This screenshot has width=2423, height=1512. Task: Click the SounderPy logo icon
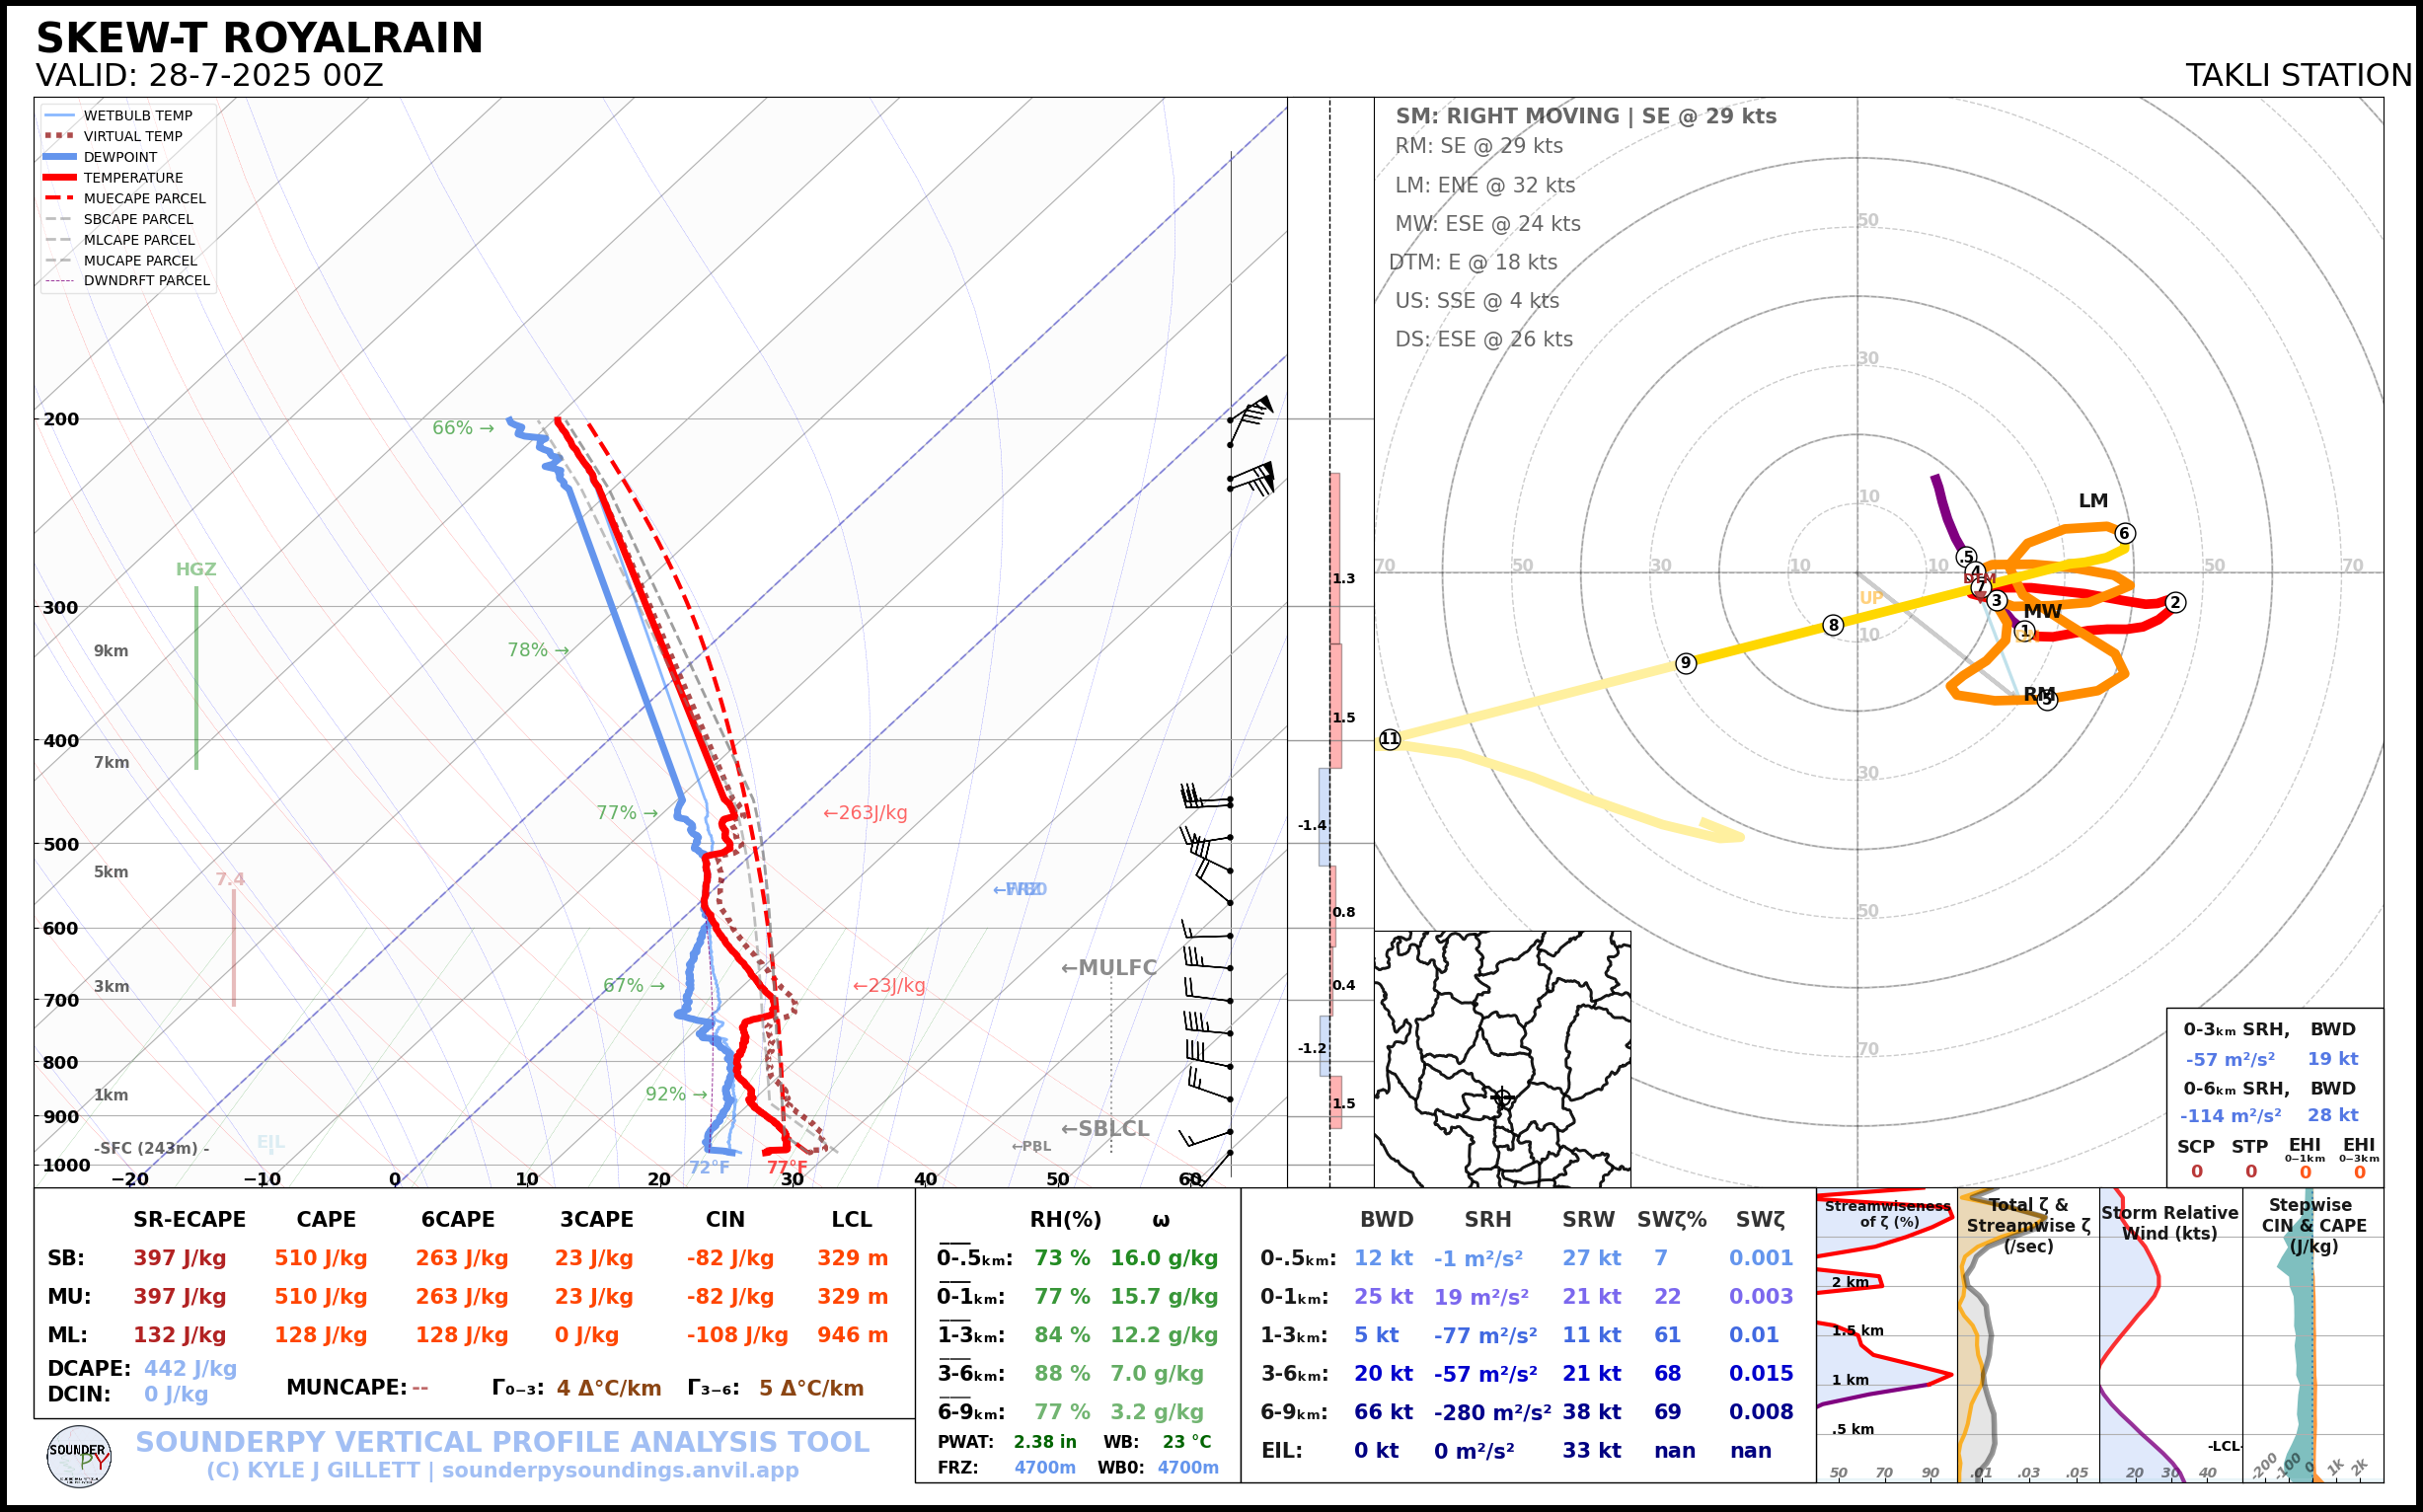pos(79,1457)
